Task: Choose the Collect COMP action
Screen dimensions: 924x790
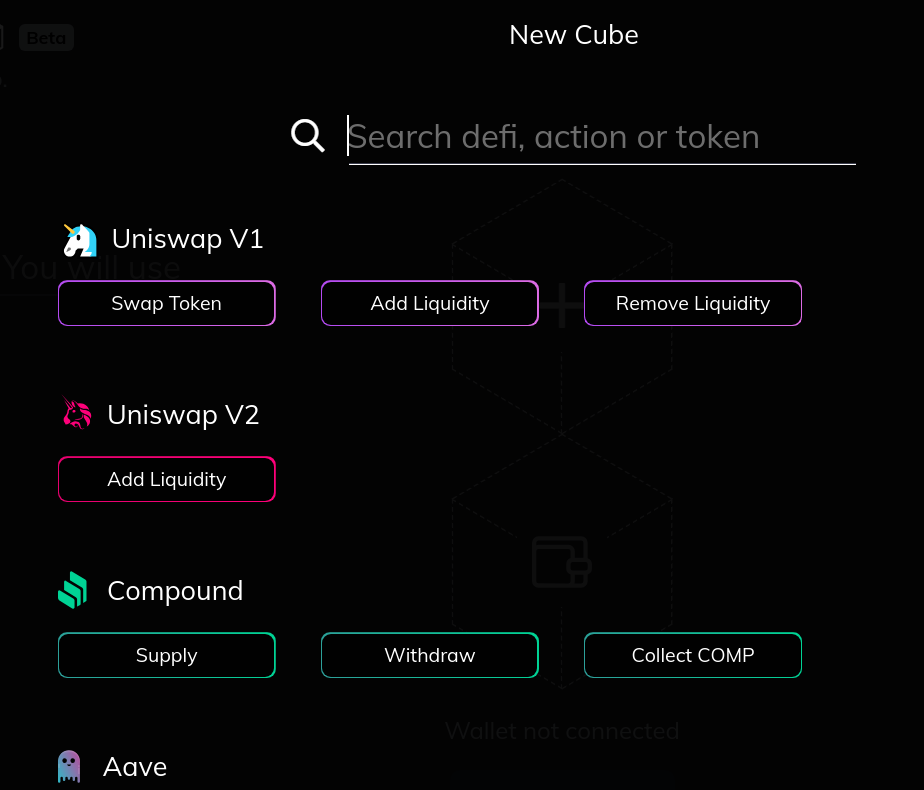Action: tap(692, 655)
